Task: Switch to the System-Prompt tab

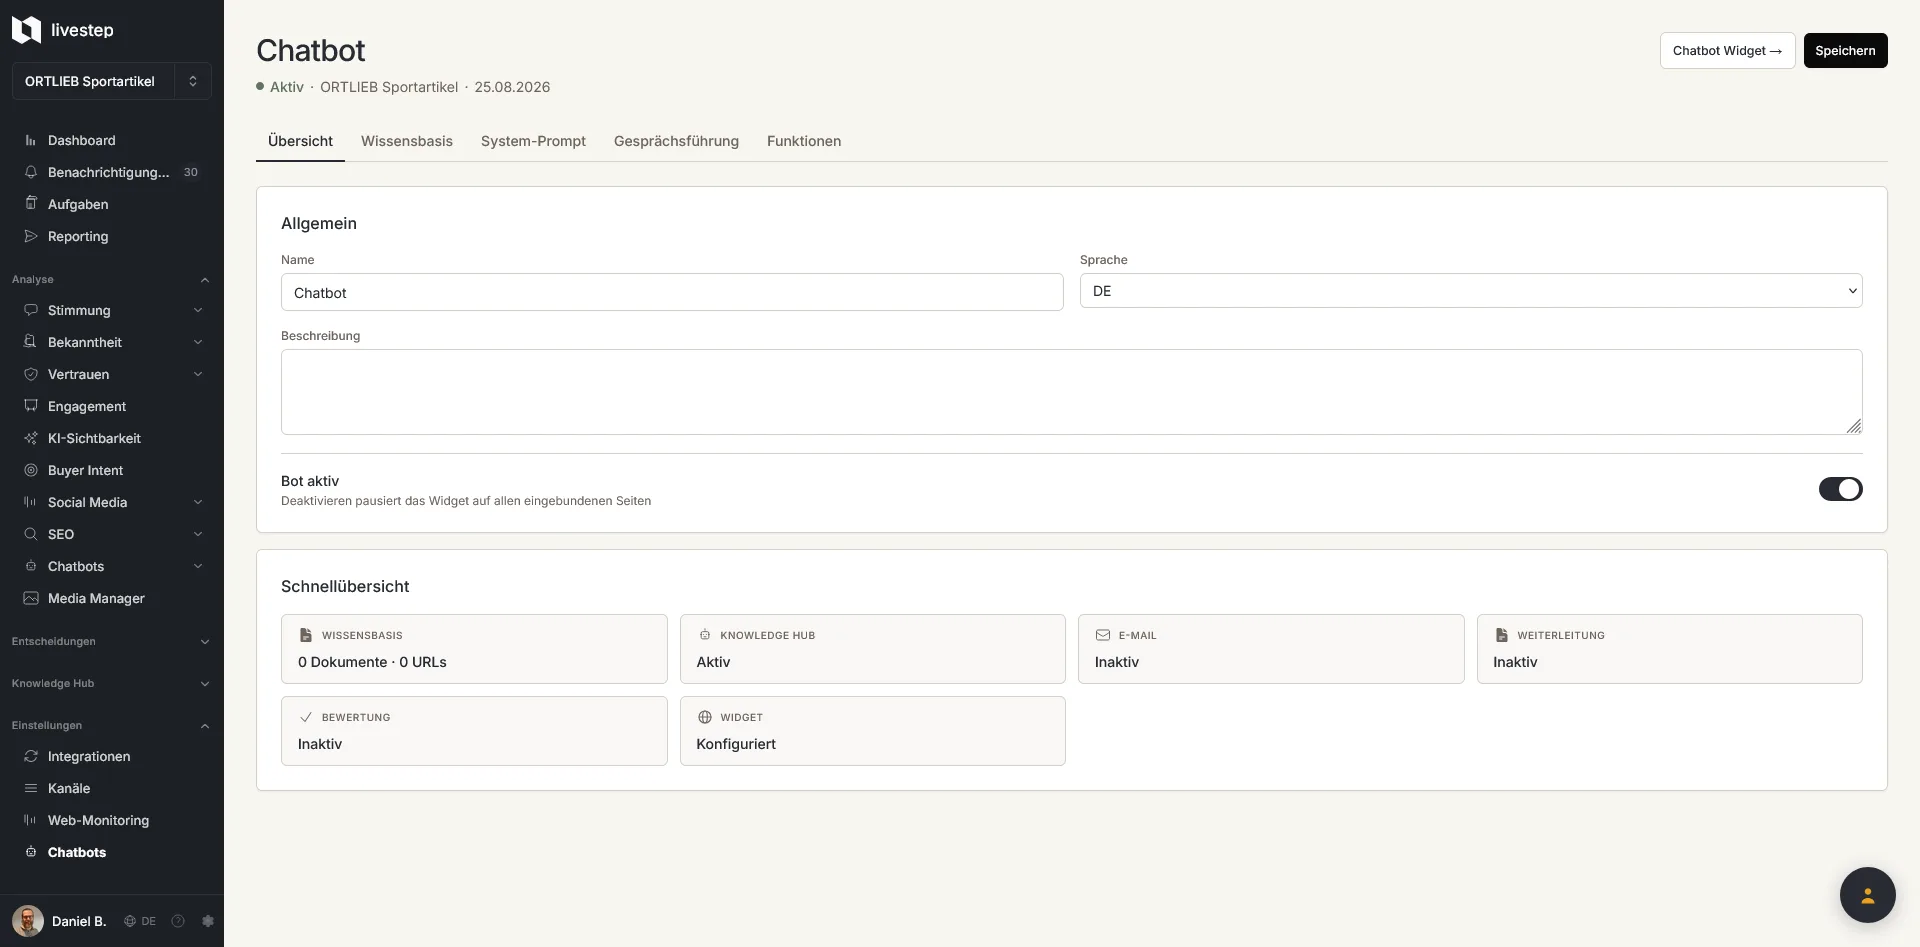Action: point(533,141)
